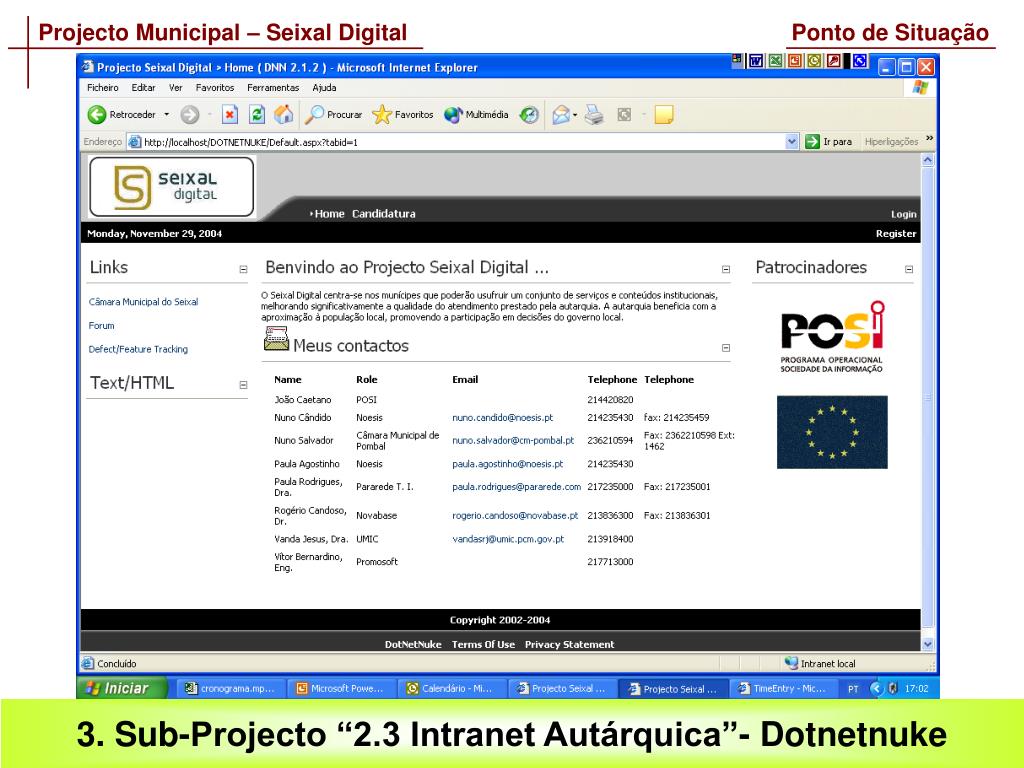Open the Mail icon dropdown arrow
Screen dimensions: 1024x768
click(x=575, y=115)
